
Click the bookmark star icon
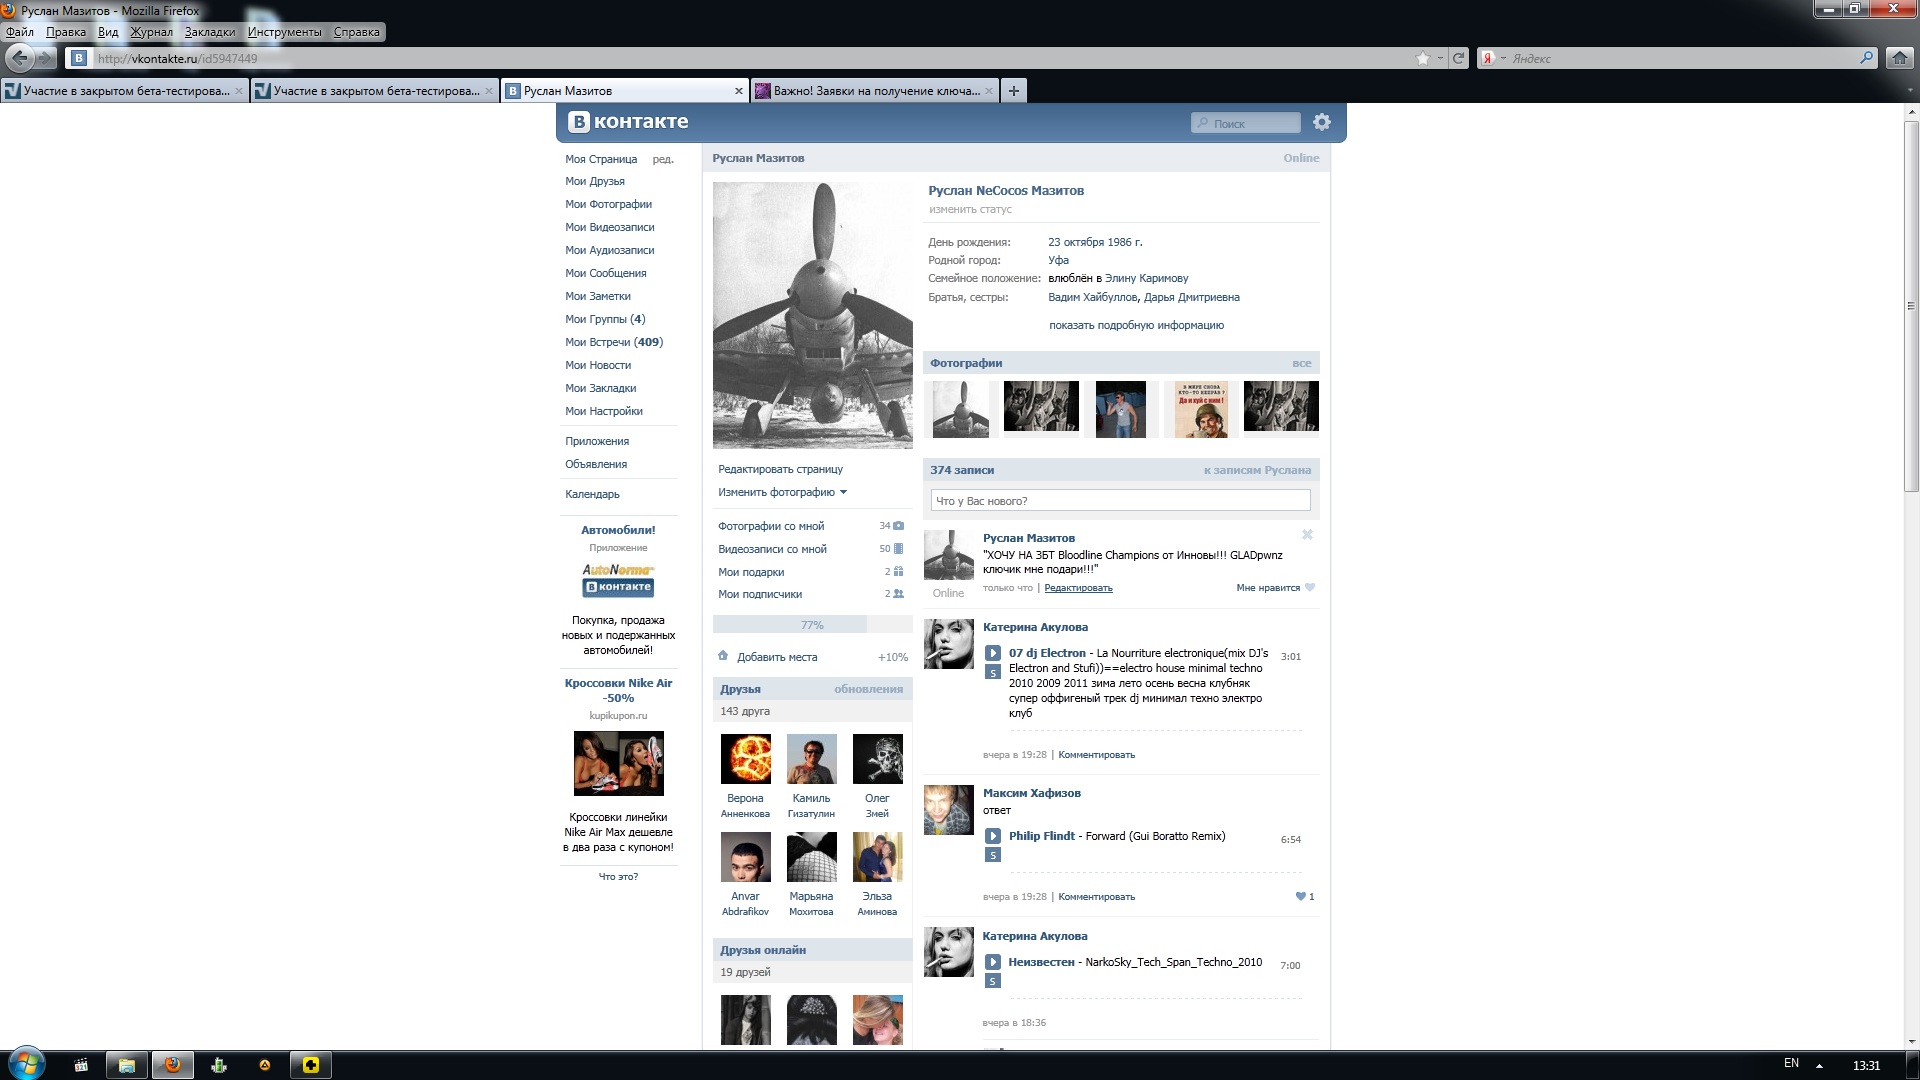pos(1422,58)
